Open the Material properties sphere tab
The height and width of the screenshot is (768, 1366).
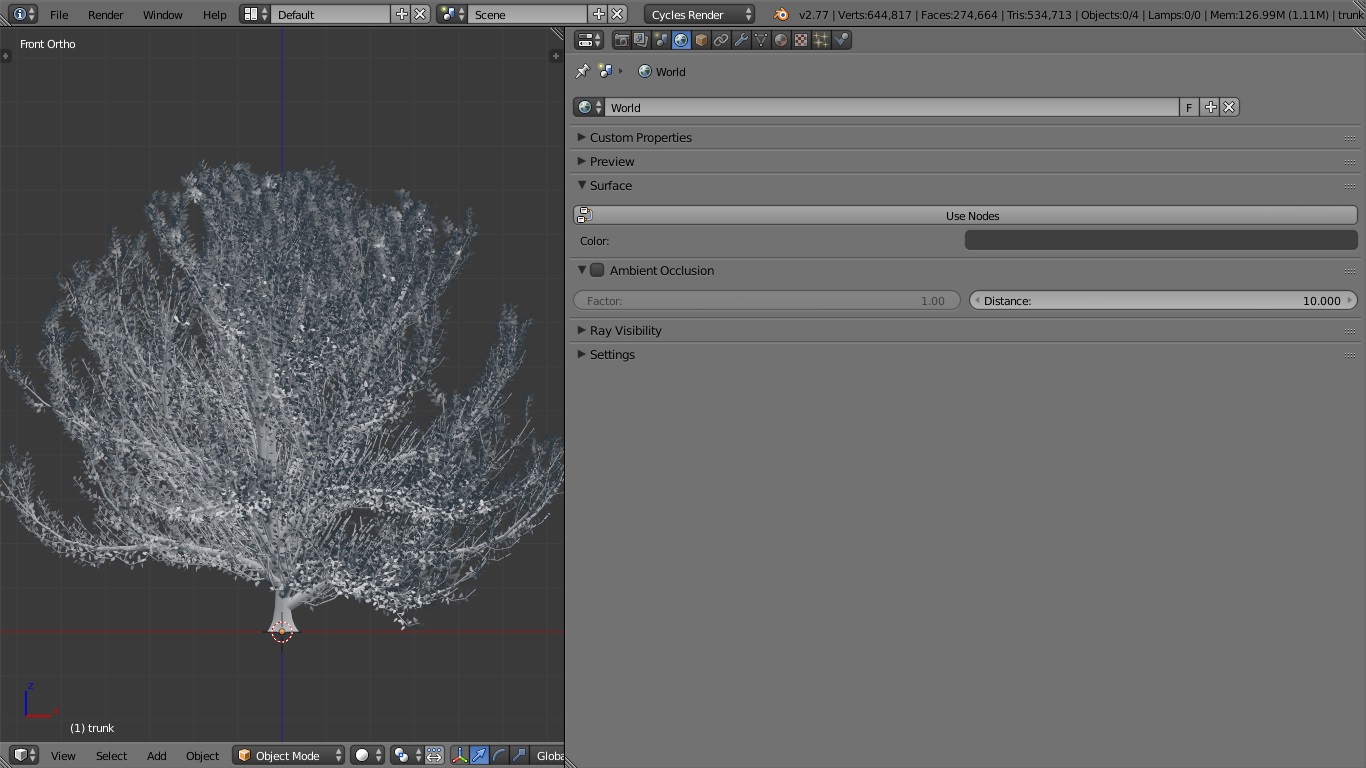781,40
